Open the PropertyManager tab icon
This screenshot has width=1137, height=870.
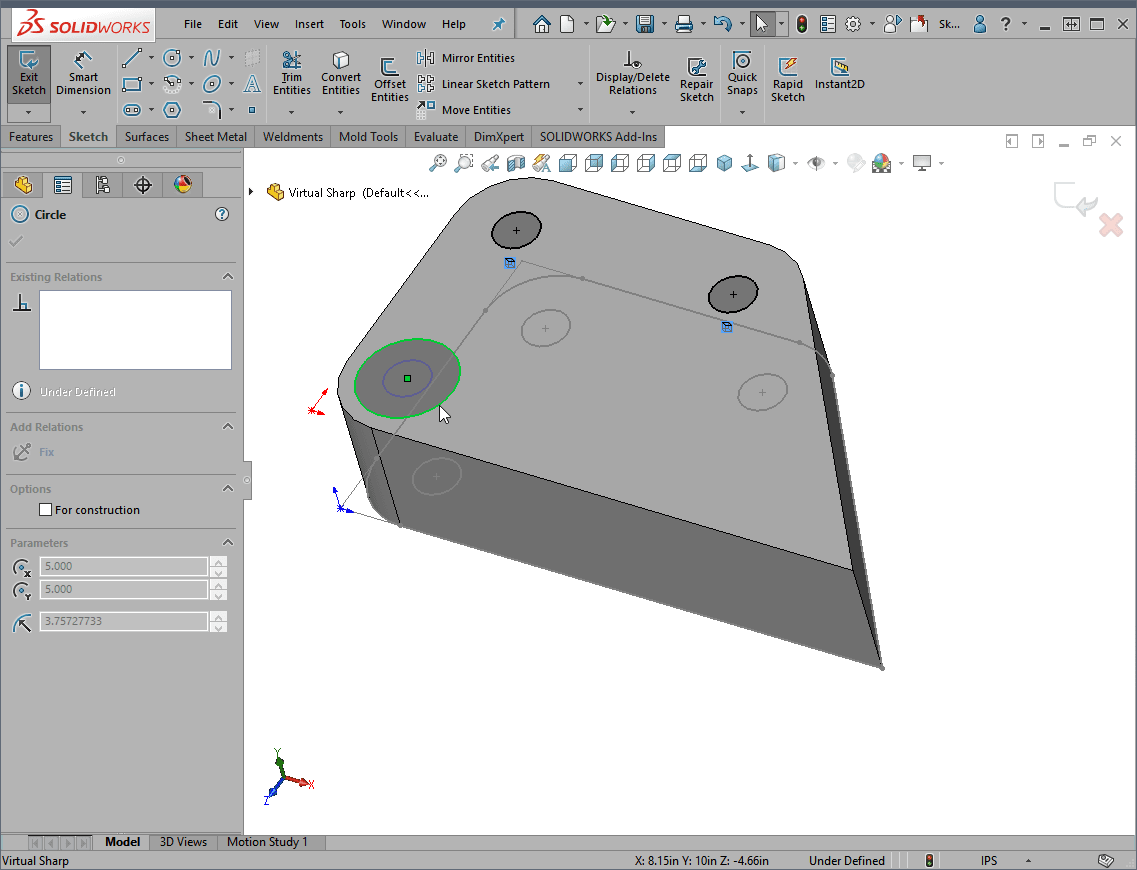pyautogui.click(x=63, y=186)
